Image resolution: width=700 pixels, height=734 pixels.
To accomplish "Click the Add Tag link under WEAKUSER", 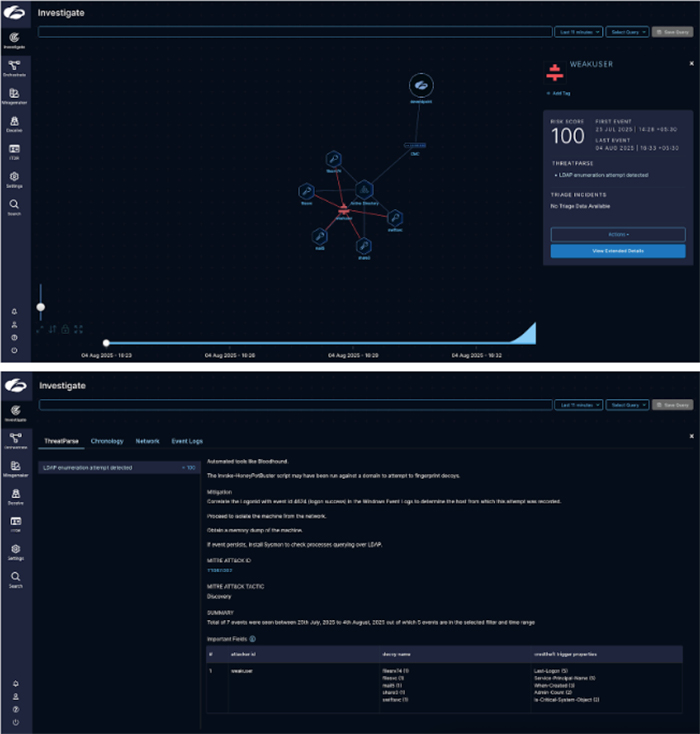I will click(559, 93).
